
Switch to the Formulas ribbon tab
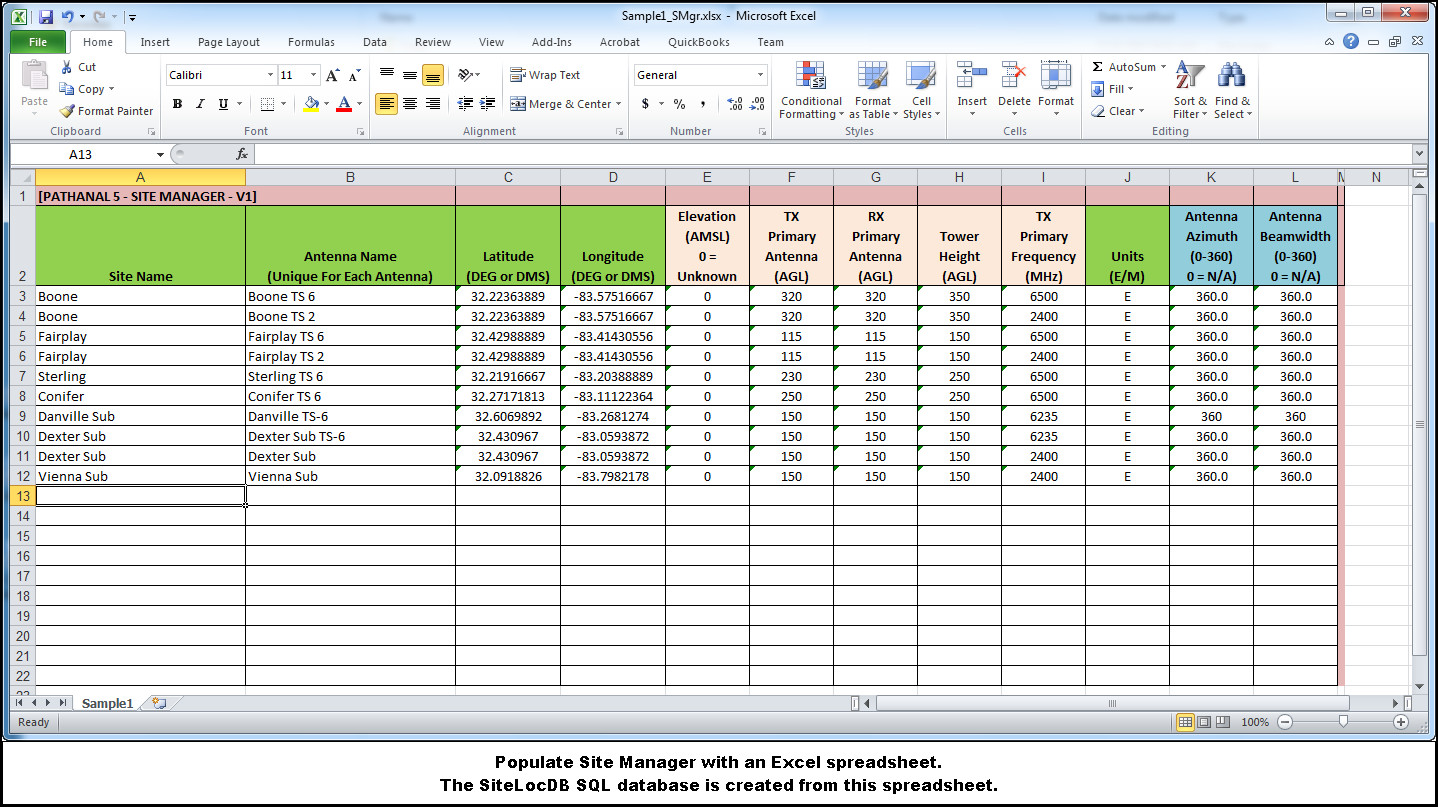point(311,42)
